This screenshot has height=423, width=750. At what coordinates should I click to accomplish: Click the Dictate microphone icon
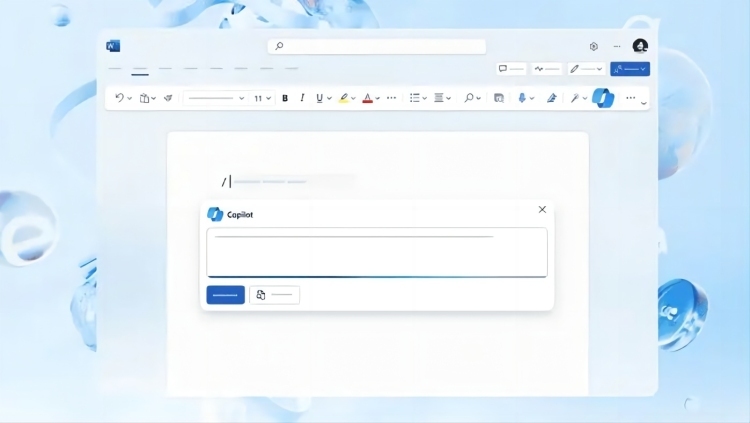click(522, 98)
